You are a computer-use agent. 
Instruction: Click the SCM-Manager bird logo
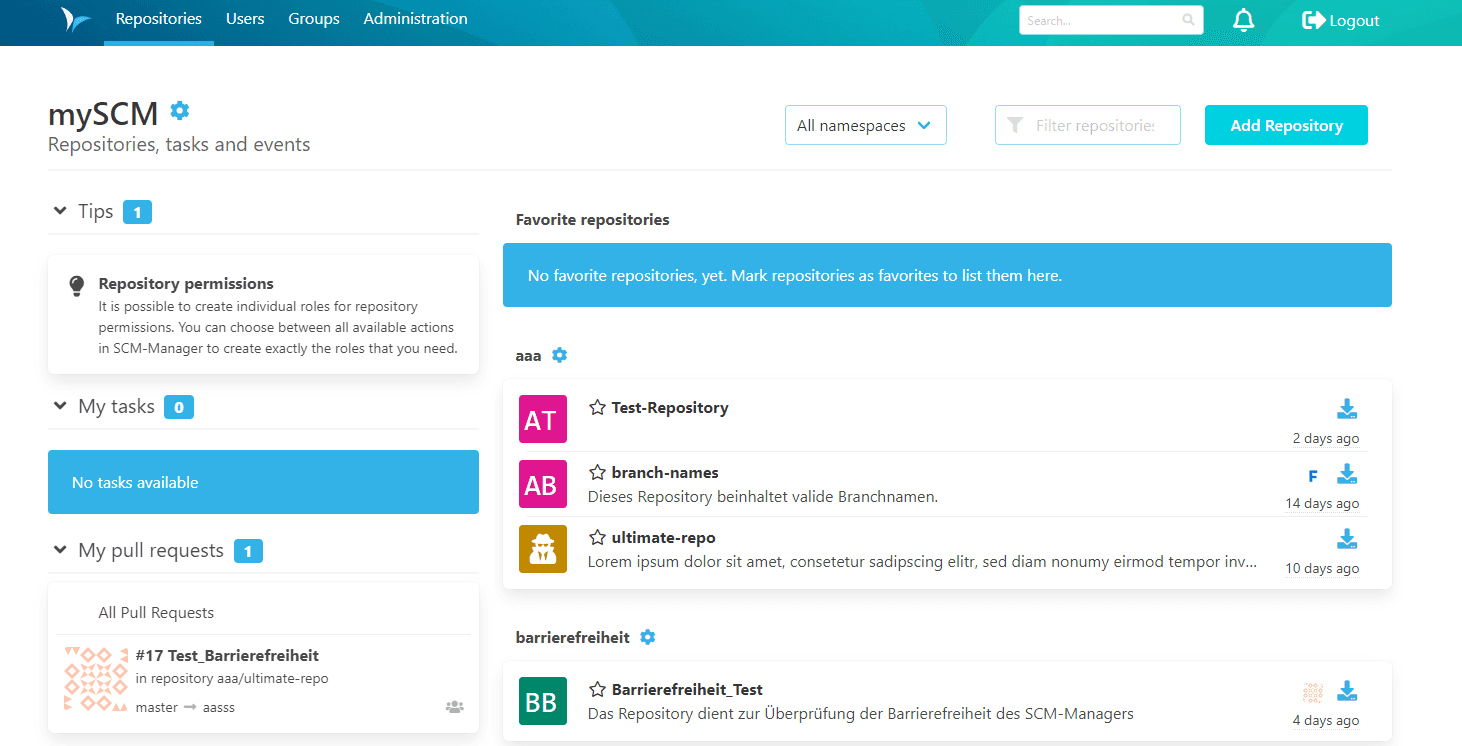click(76, 20)
